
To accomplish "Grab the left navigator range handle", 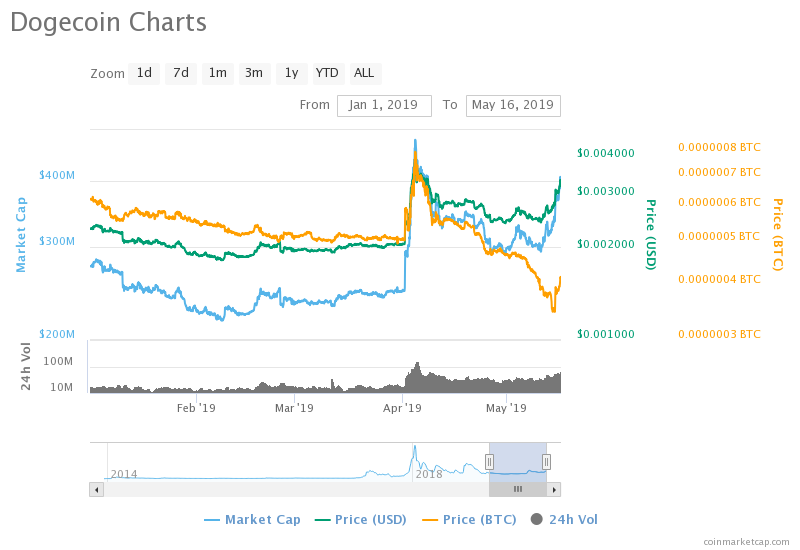I will click(489, 462).
